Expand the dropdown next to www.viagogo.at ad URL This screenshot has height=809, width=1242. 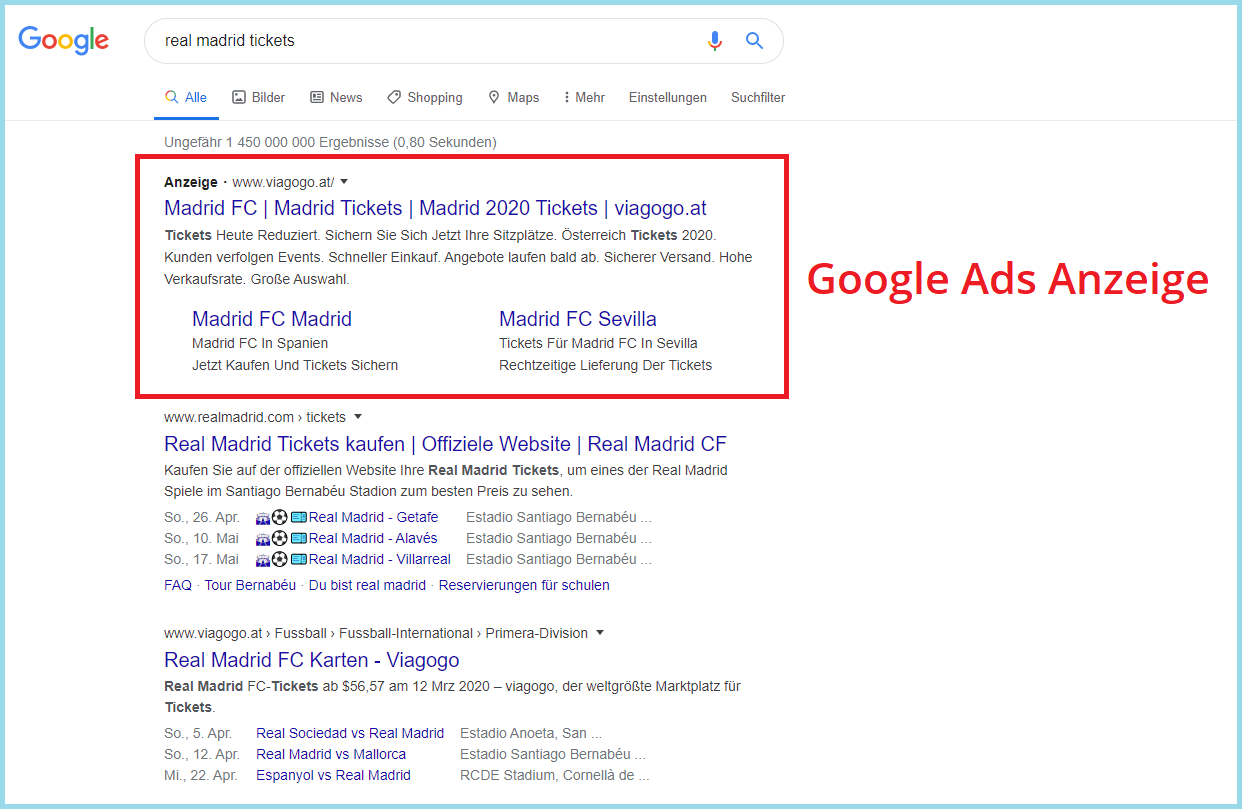point(344,181)
